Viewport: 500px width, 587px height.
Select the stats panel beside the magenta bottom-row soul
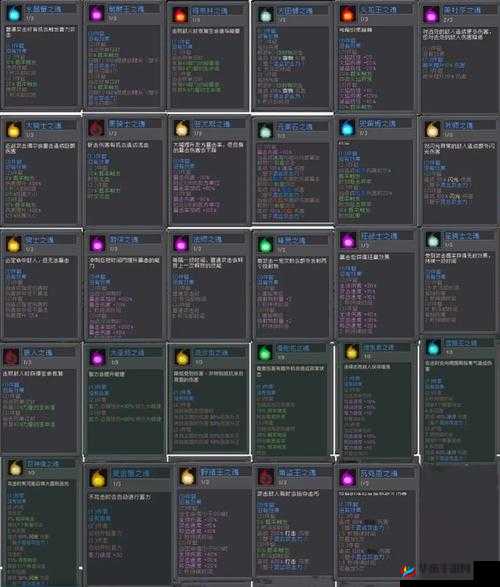tap(375, 532)
